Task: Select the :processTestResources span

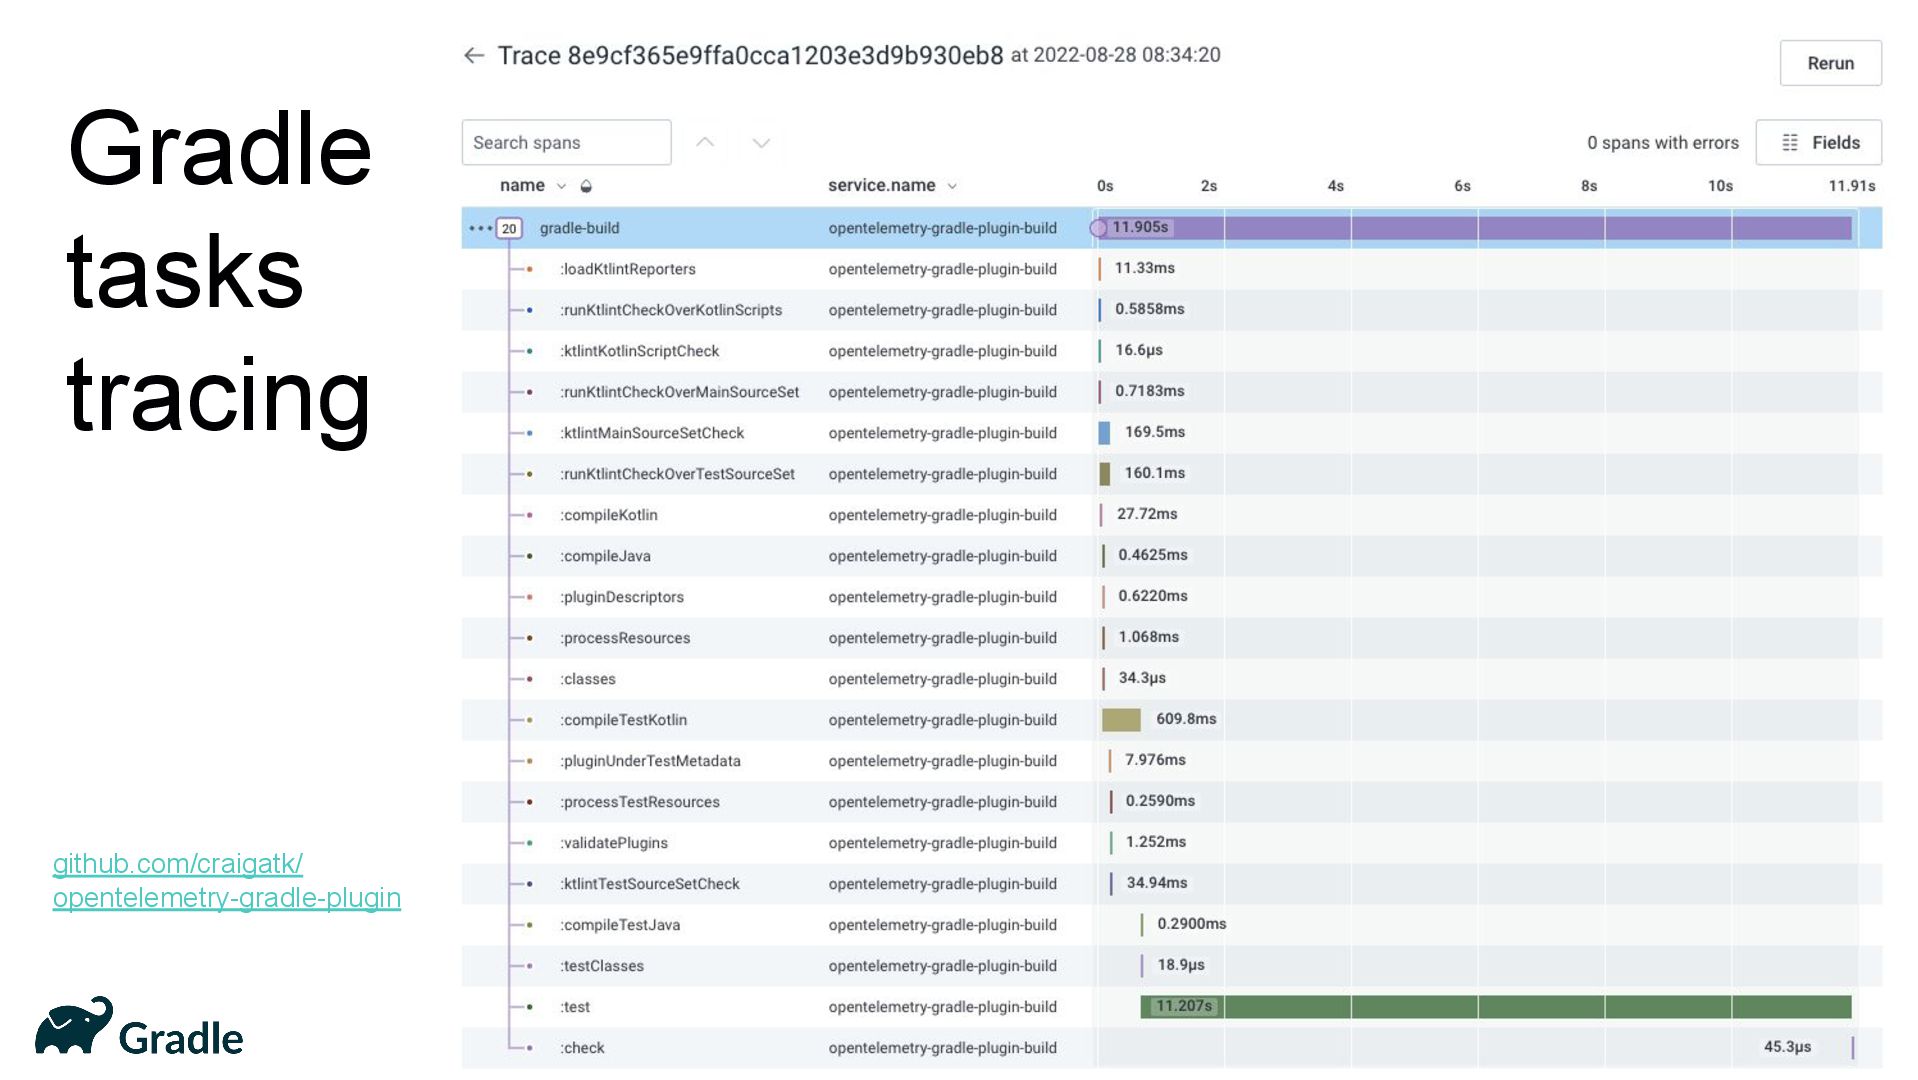Action: point(640,802)
